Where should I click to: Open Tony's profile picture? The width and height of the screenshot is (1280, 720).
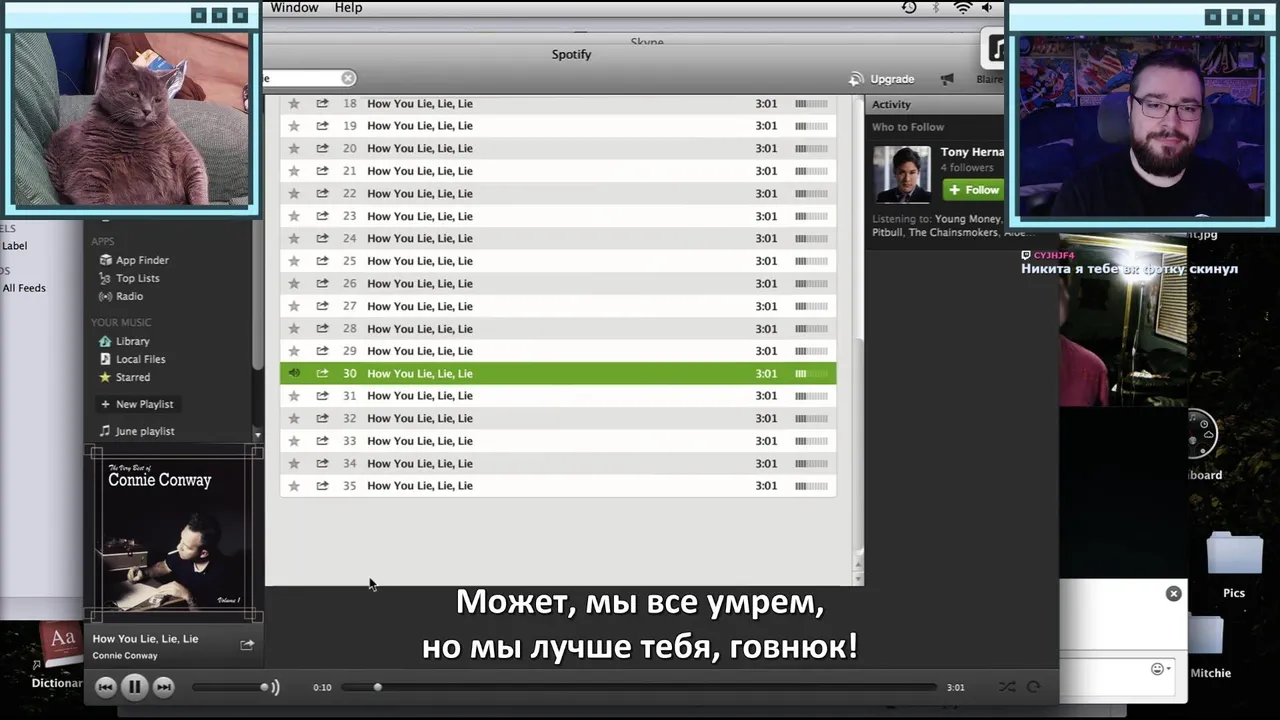[x=901, y=174]
